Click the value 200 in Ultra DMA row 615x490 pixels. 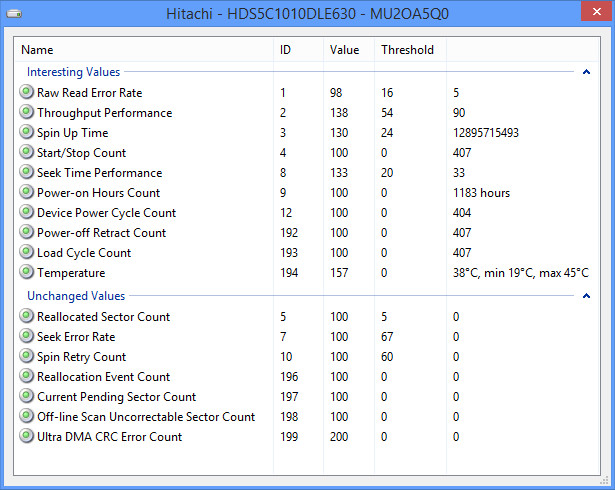[x=339, y=437]
